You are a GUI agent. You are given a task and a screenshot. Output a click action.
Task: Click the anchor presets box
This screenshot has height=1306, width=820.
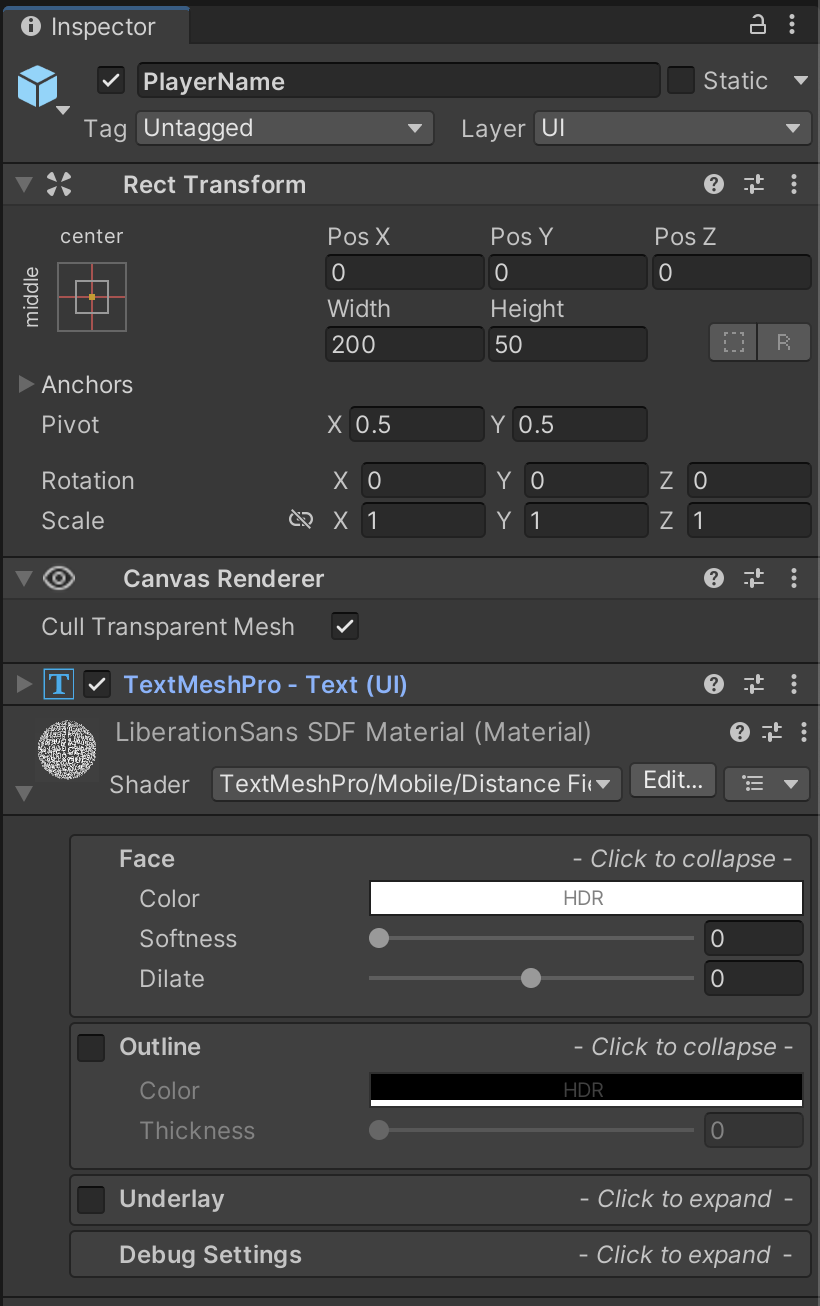tap(92, 297)
